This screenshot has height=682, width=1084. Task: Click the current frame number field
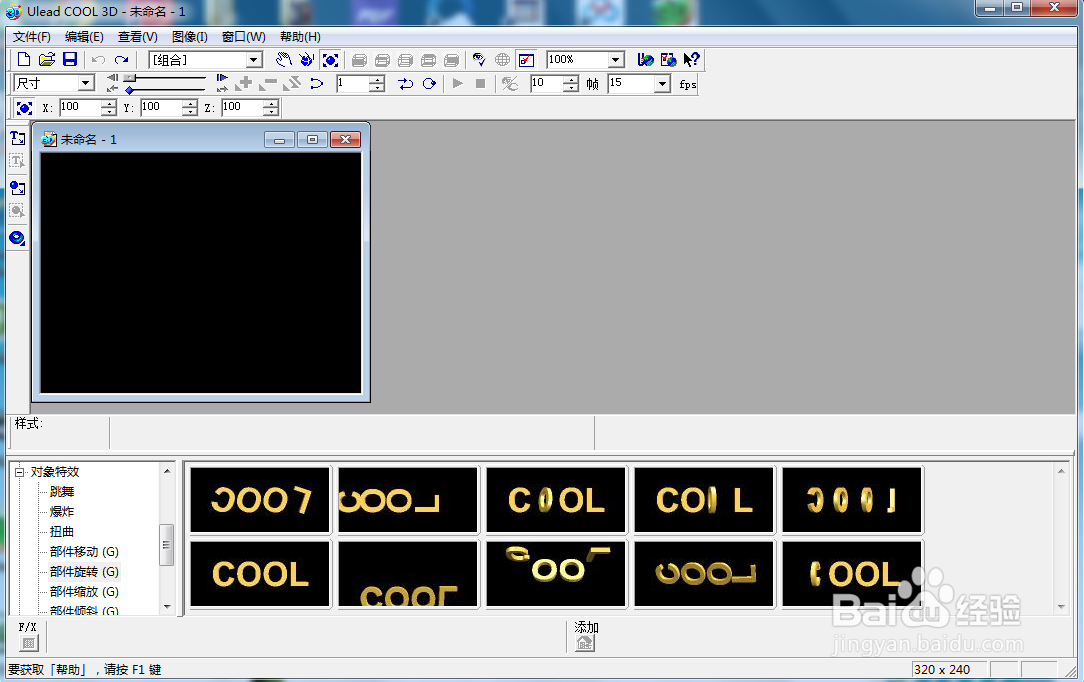pyautogui.click(x=353, y=84)
